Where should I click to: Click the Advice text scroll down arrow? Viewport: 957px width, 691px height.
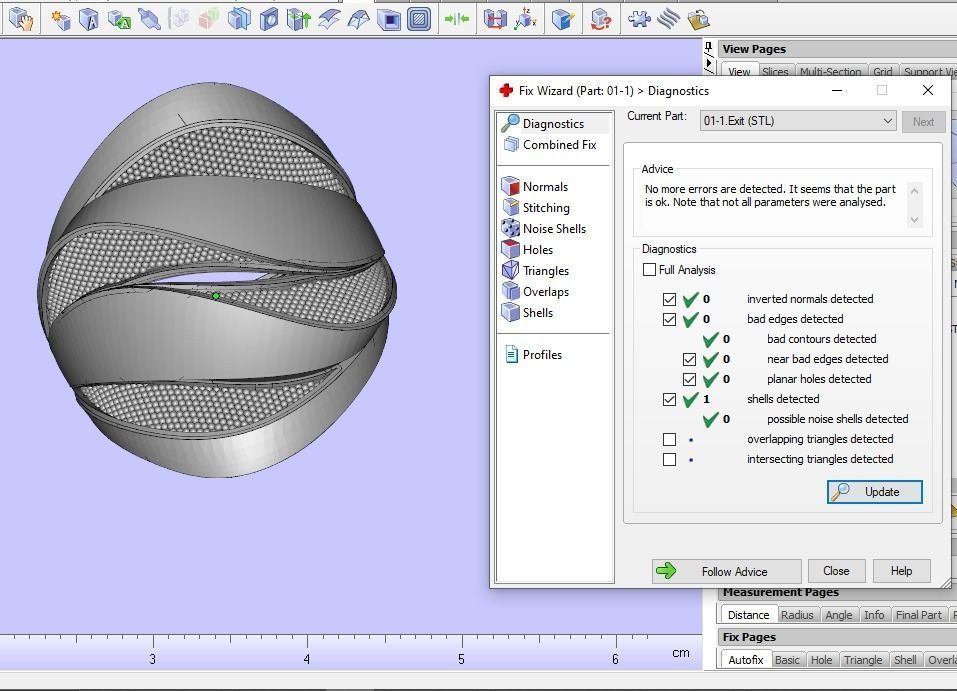(914, 220)
